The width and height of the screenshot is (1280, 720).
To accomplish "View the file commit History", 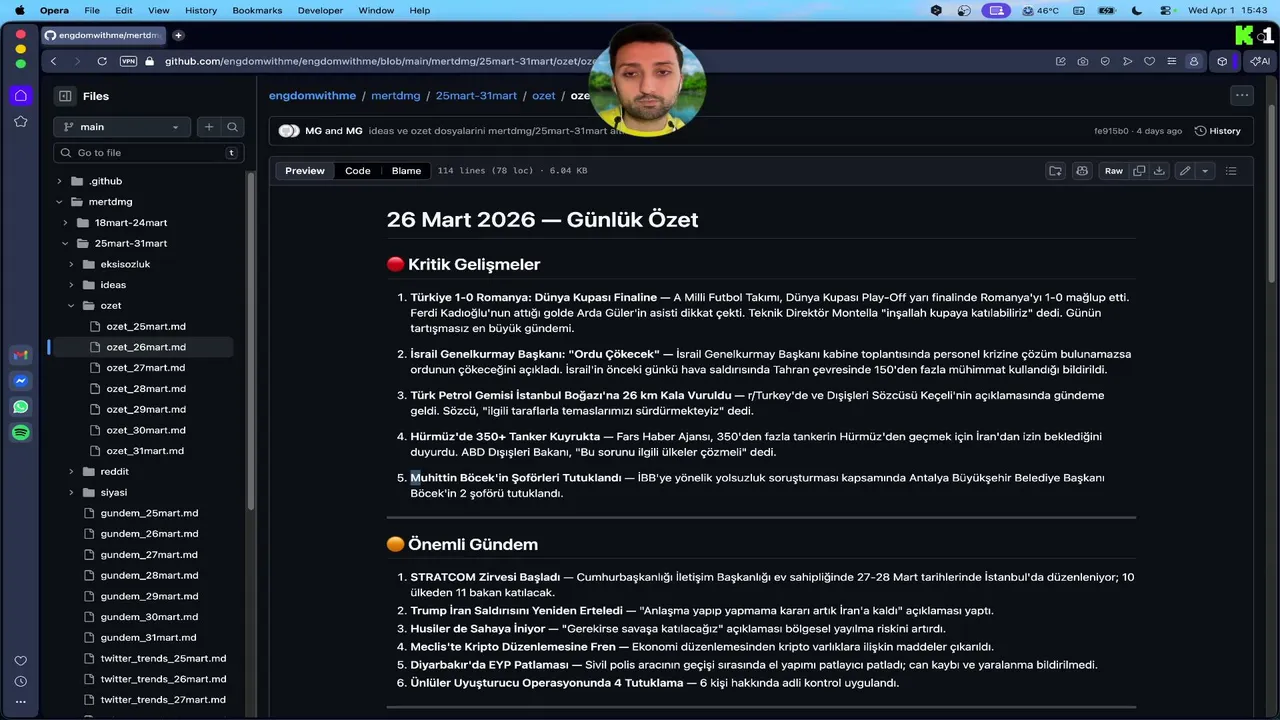I will (1218, 131).
